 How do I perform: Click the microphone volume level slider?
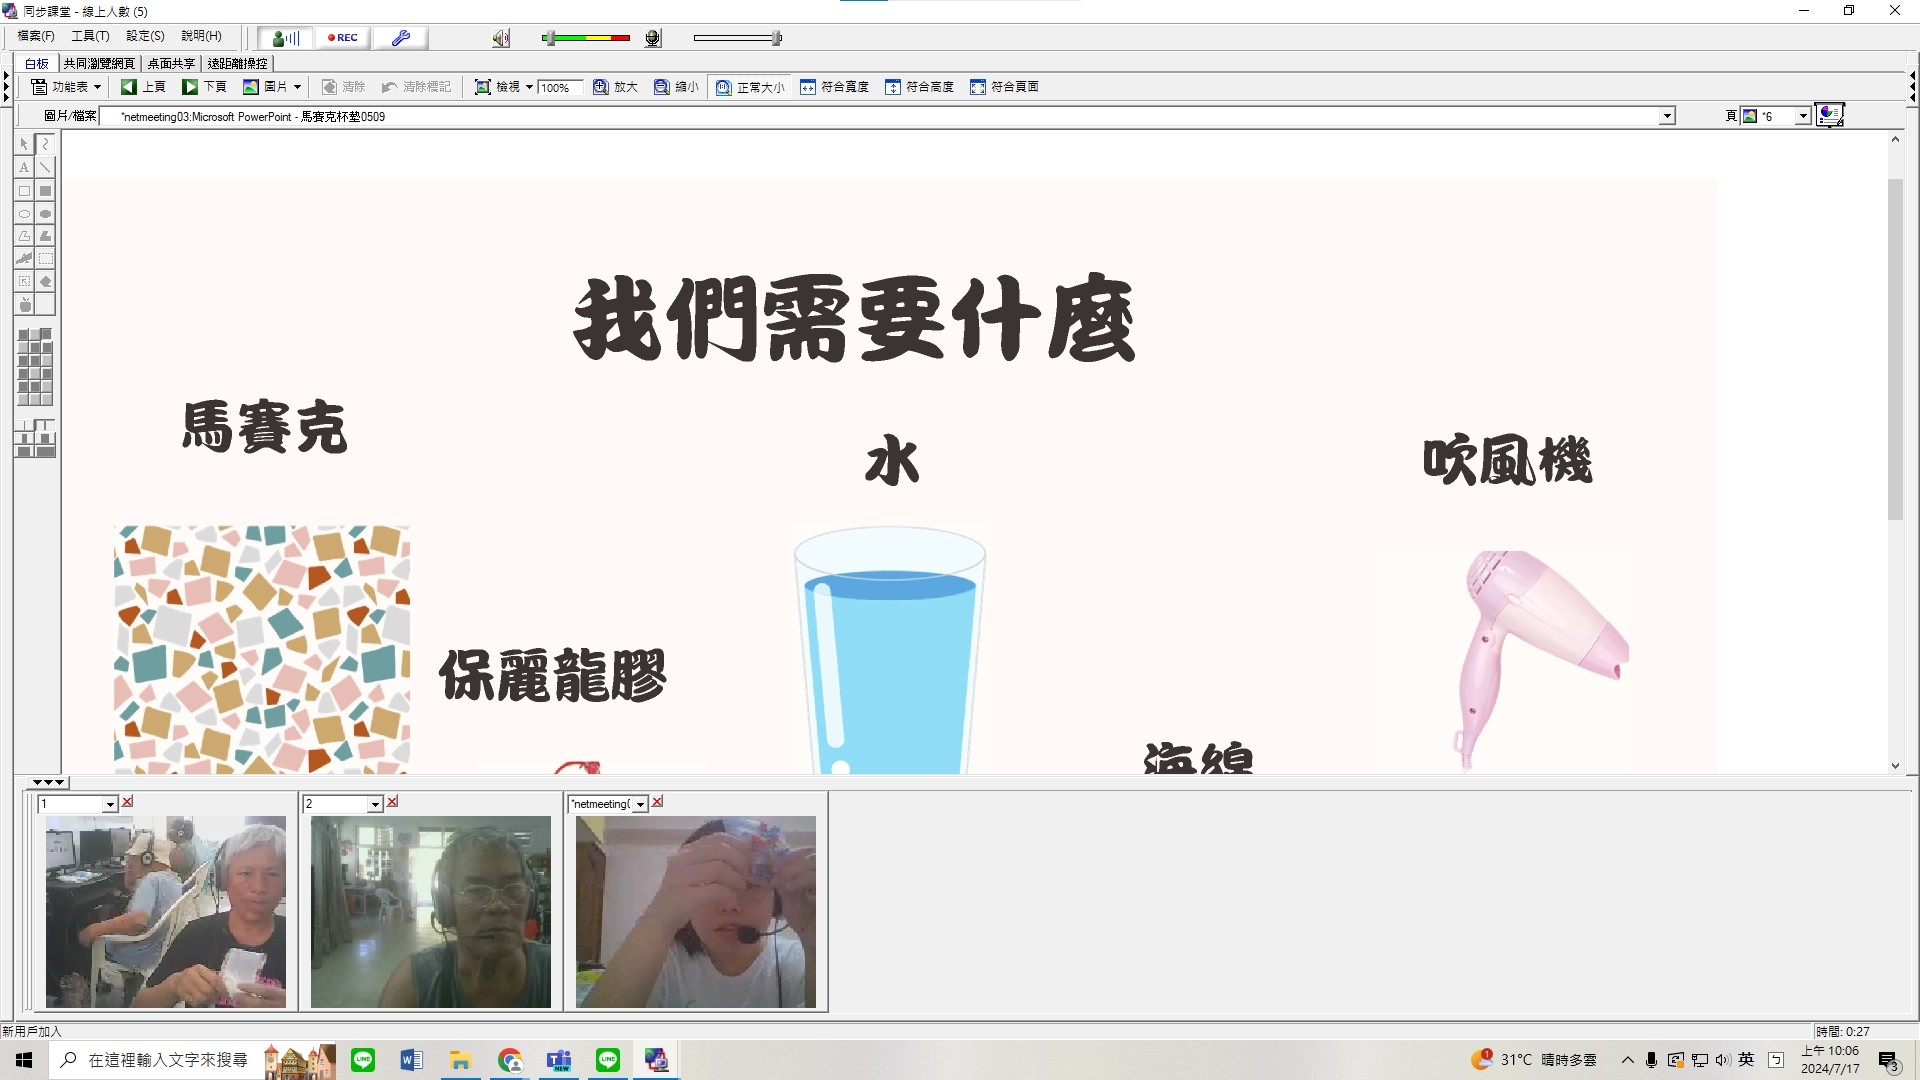pyautogui.click(x=737, y=38)
